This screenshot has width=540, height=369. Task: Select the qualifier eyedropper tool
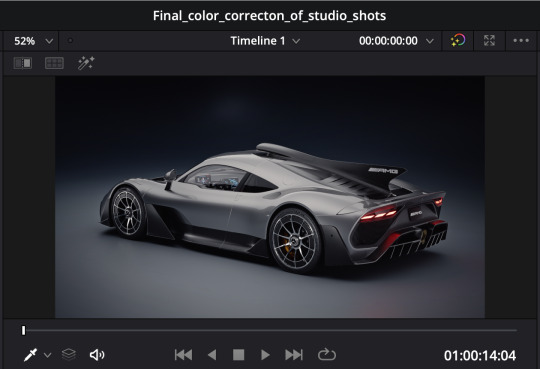click(30, 355)
